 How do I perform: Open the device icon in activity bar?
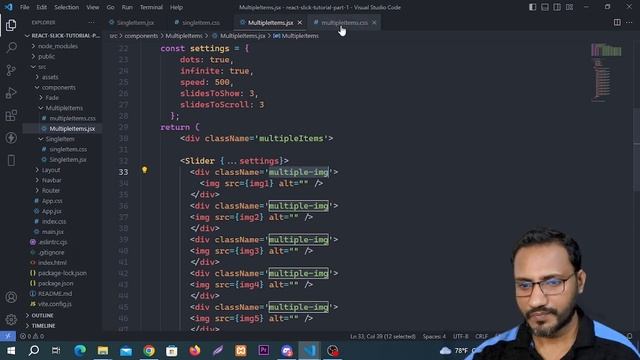tap(11, 160)
